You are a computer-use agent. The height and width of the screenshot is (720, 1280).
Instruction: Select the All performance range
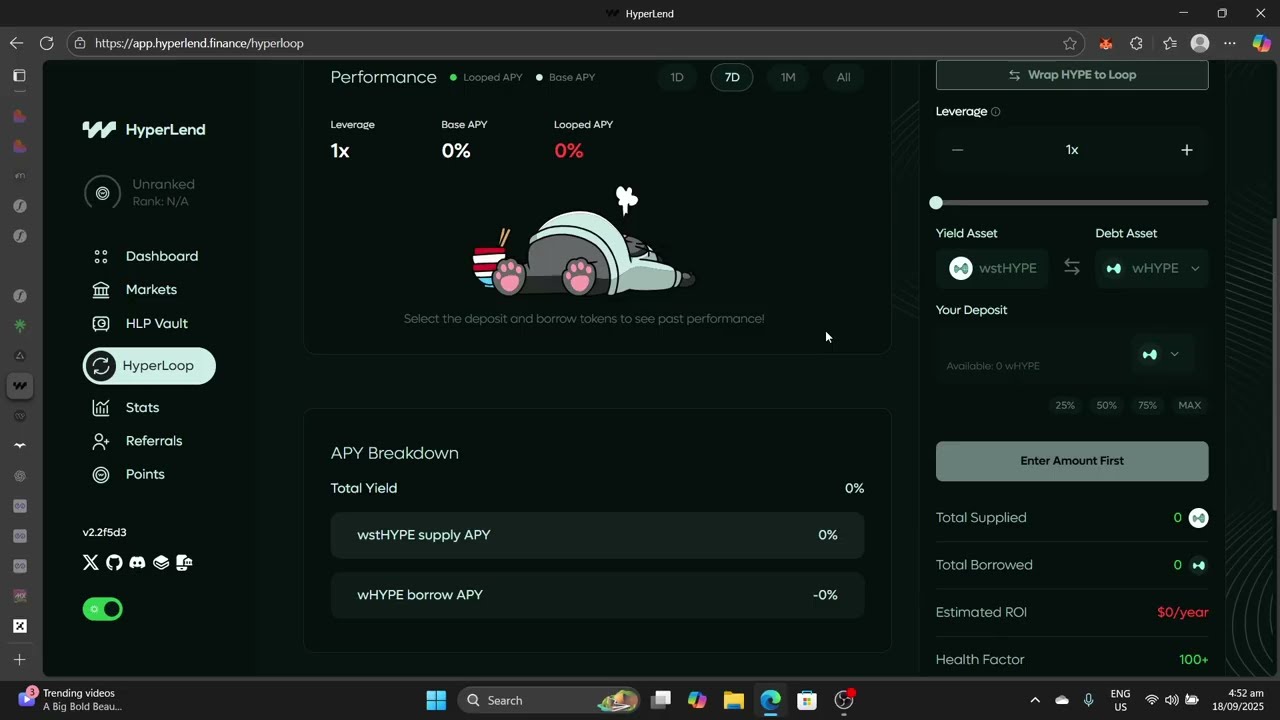point(843,77)
